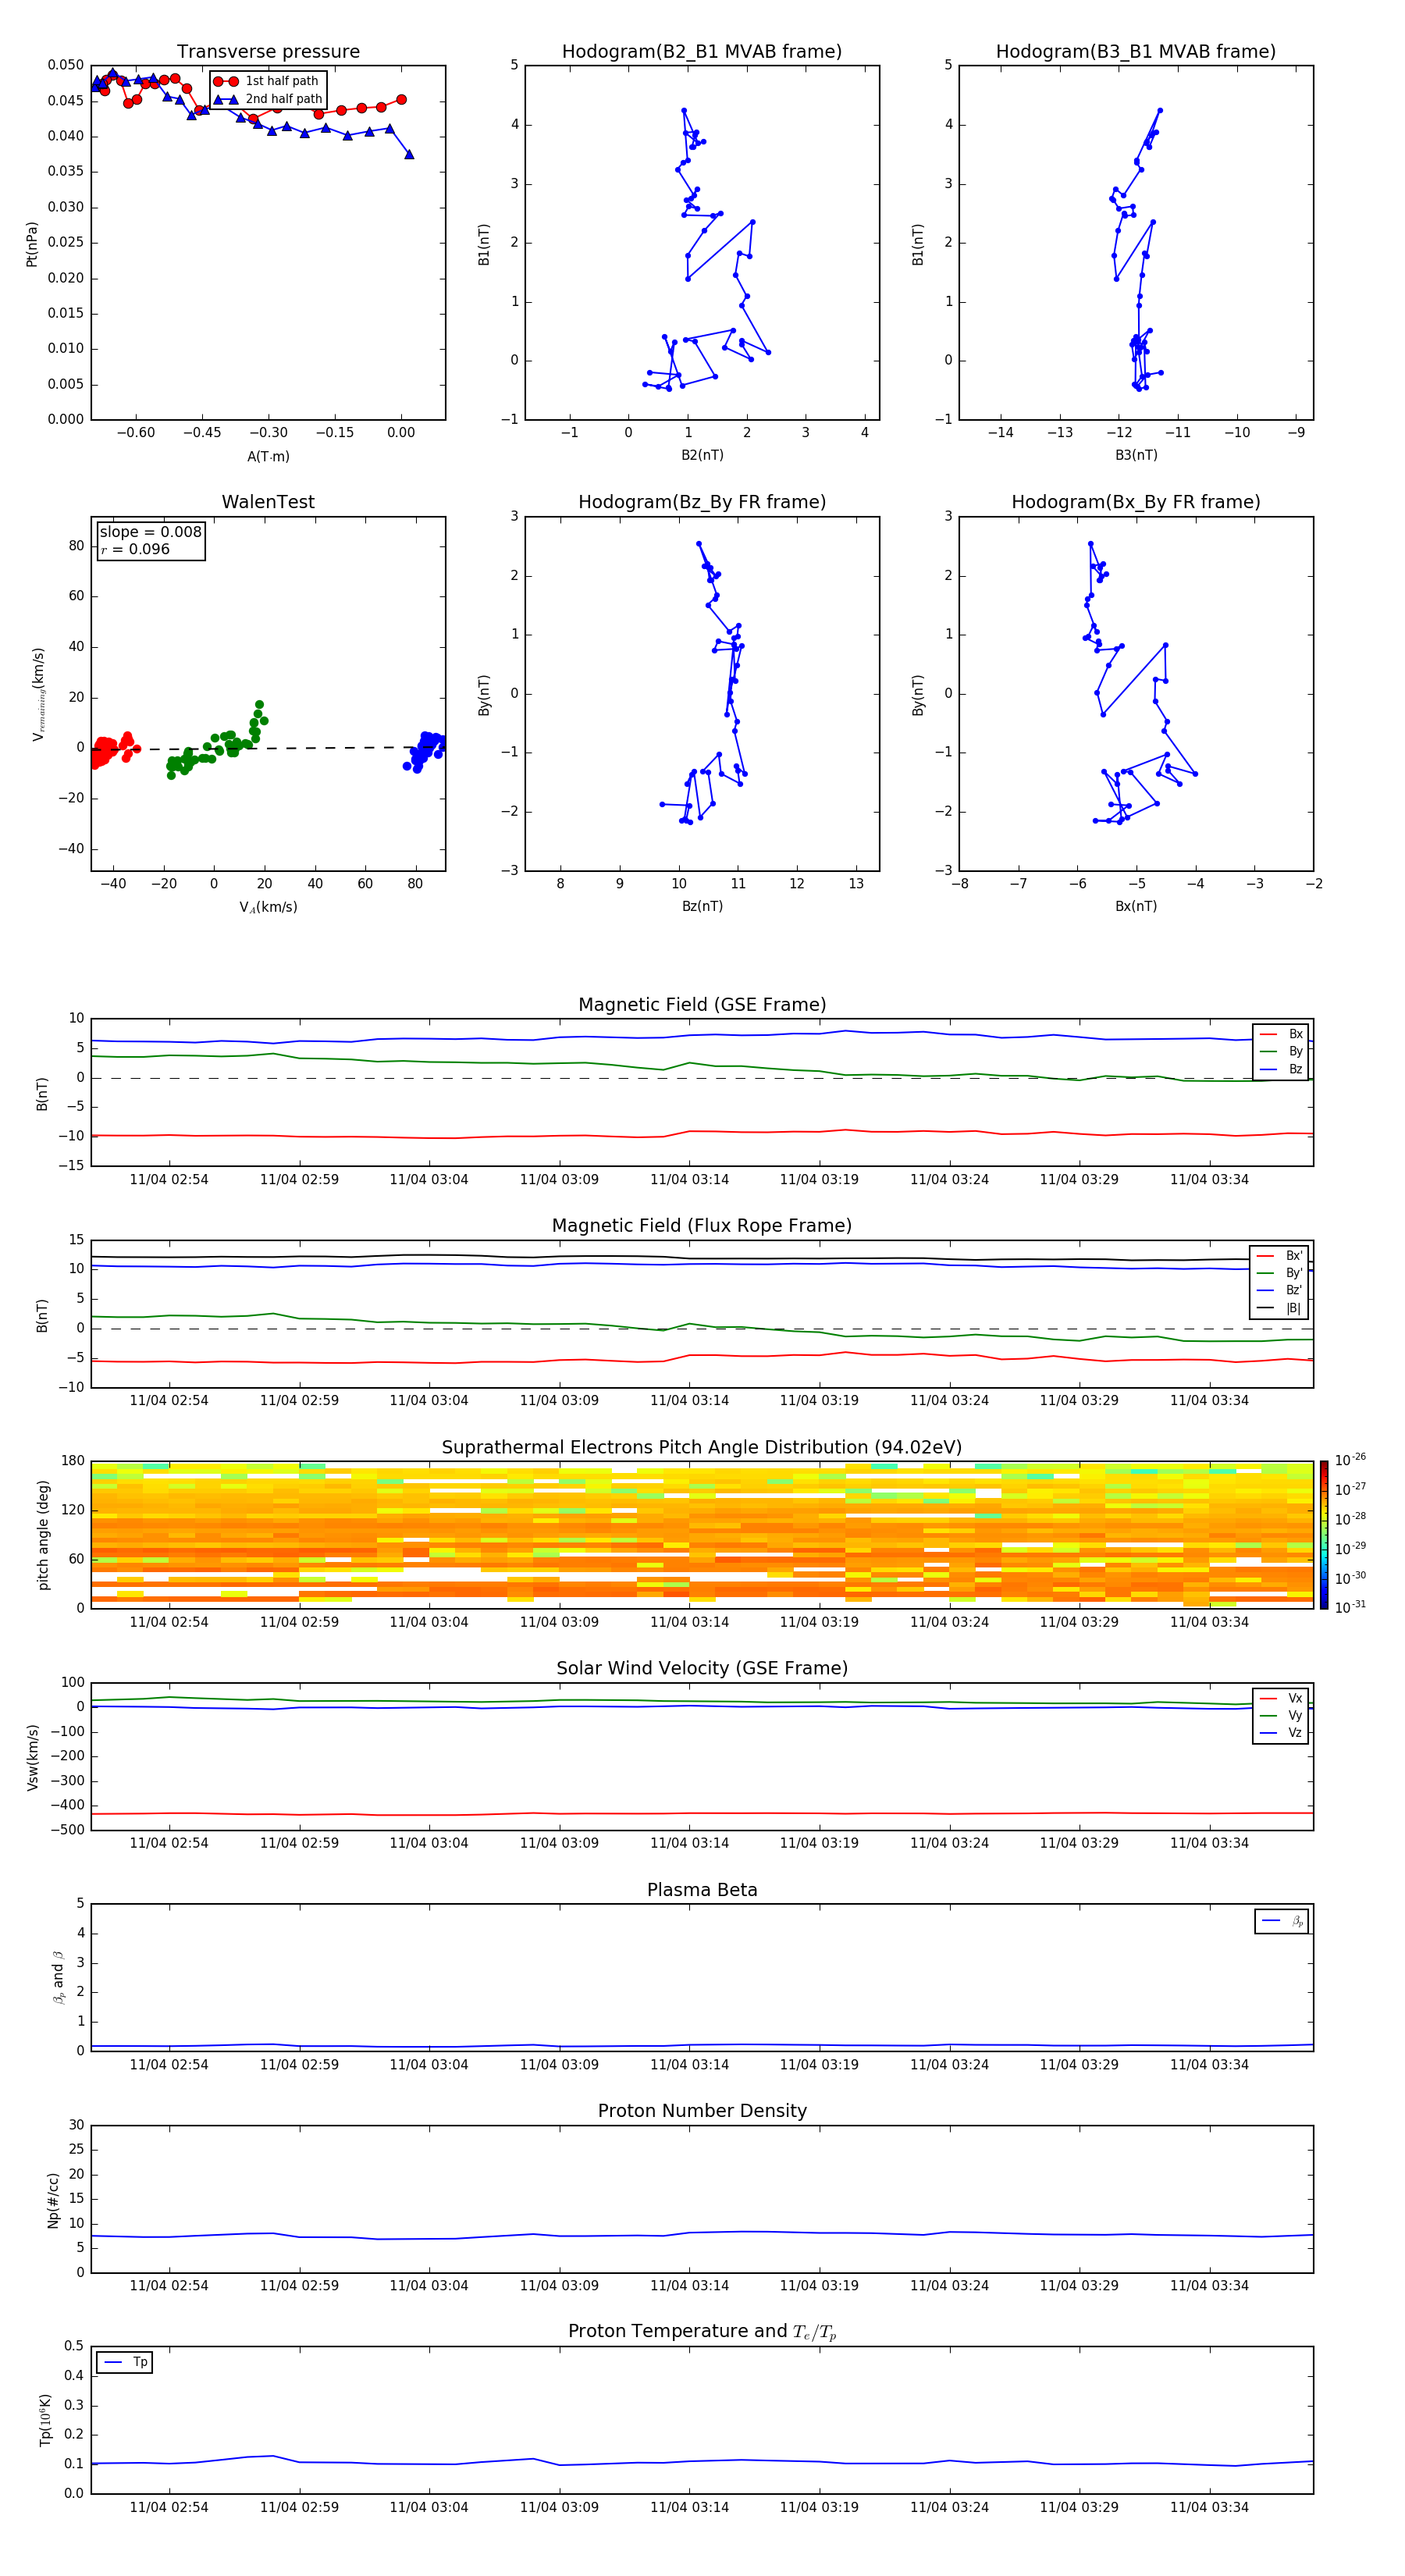Click the 'Hodogram(B3_B1 MVAB frame)' title

point(1136,51)
